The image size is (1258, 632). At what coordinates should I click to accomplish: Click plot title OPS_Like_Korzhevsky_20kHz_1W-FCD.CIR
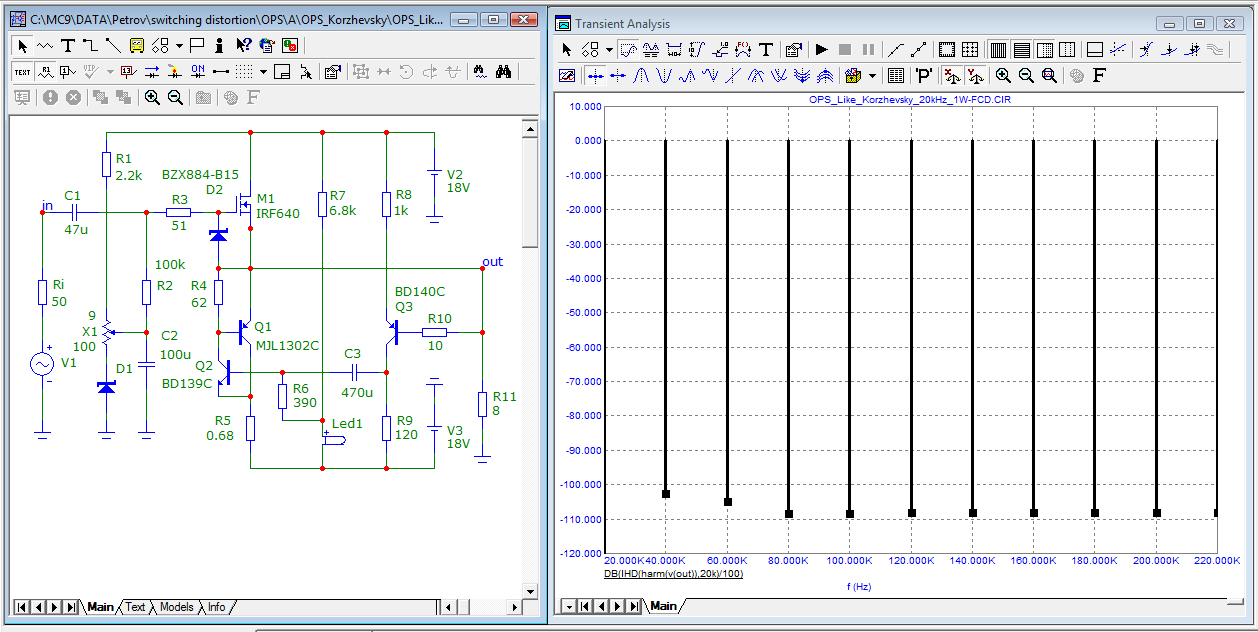tap(910, 100)
